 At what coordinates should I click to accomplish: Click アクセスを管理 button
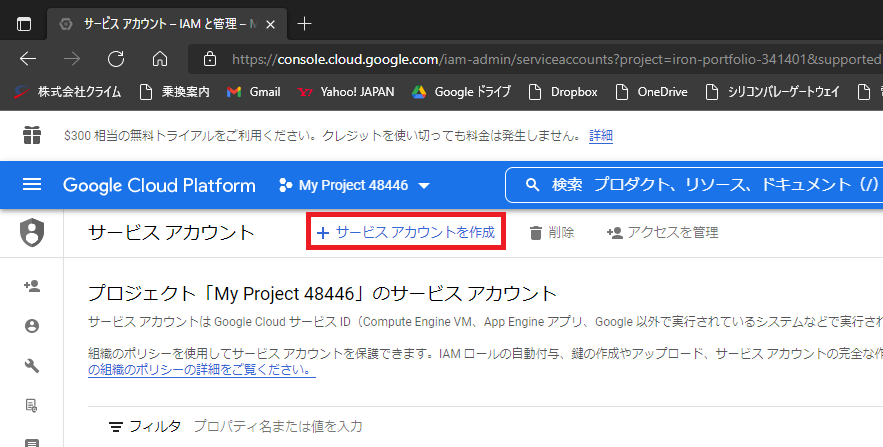(663, 233)
